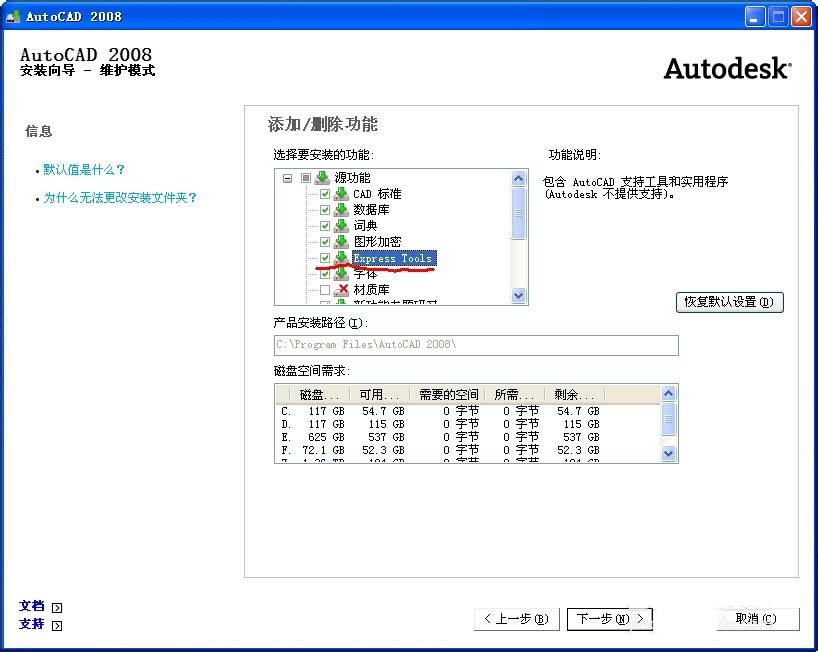
Task: Click the Autodesk logo
Action: 728,68
